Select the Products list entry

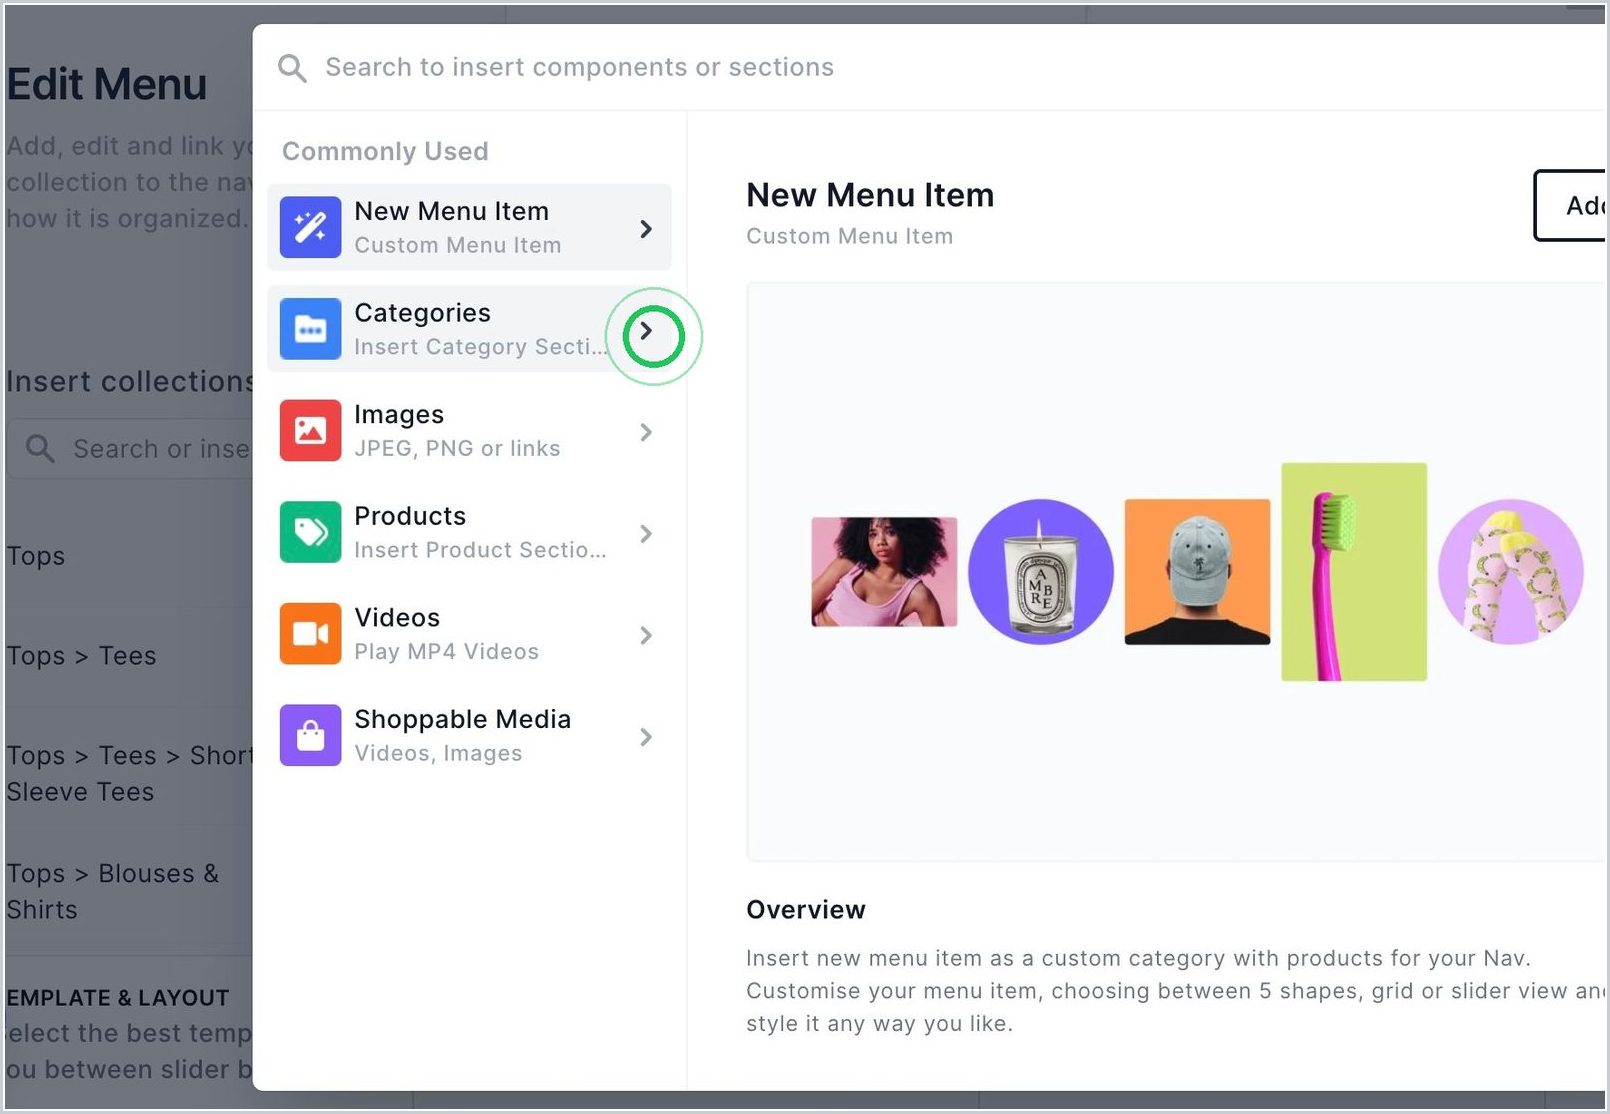click(469, 532)
